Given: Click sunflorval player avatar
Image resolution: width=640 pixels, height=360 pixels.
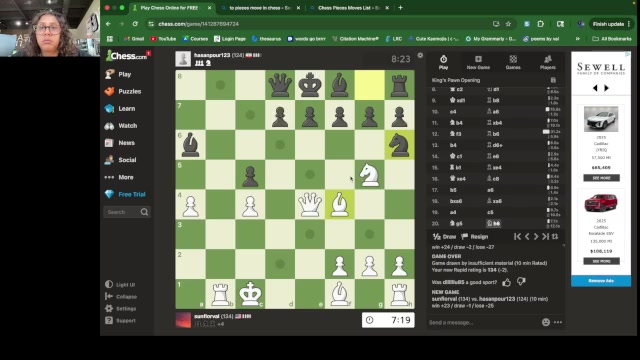Looking at the screenshot, I should (183, 320).
